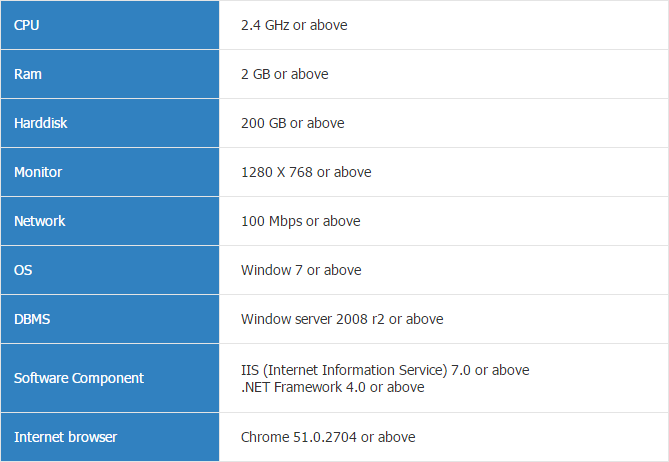Select Window server 2008 r2 text
669x462 pixels.
[x=313, y=320]
